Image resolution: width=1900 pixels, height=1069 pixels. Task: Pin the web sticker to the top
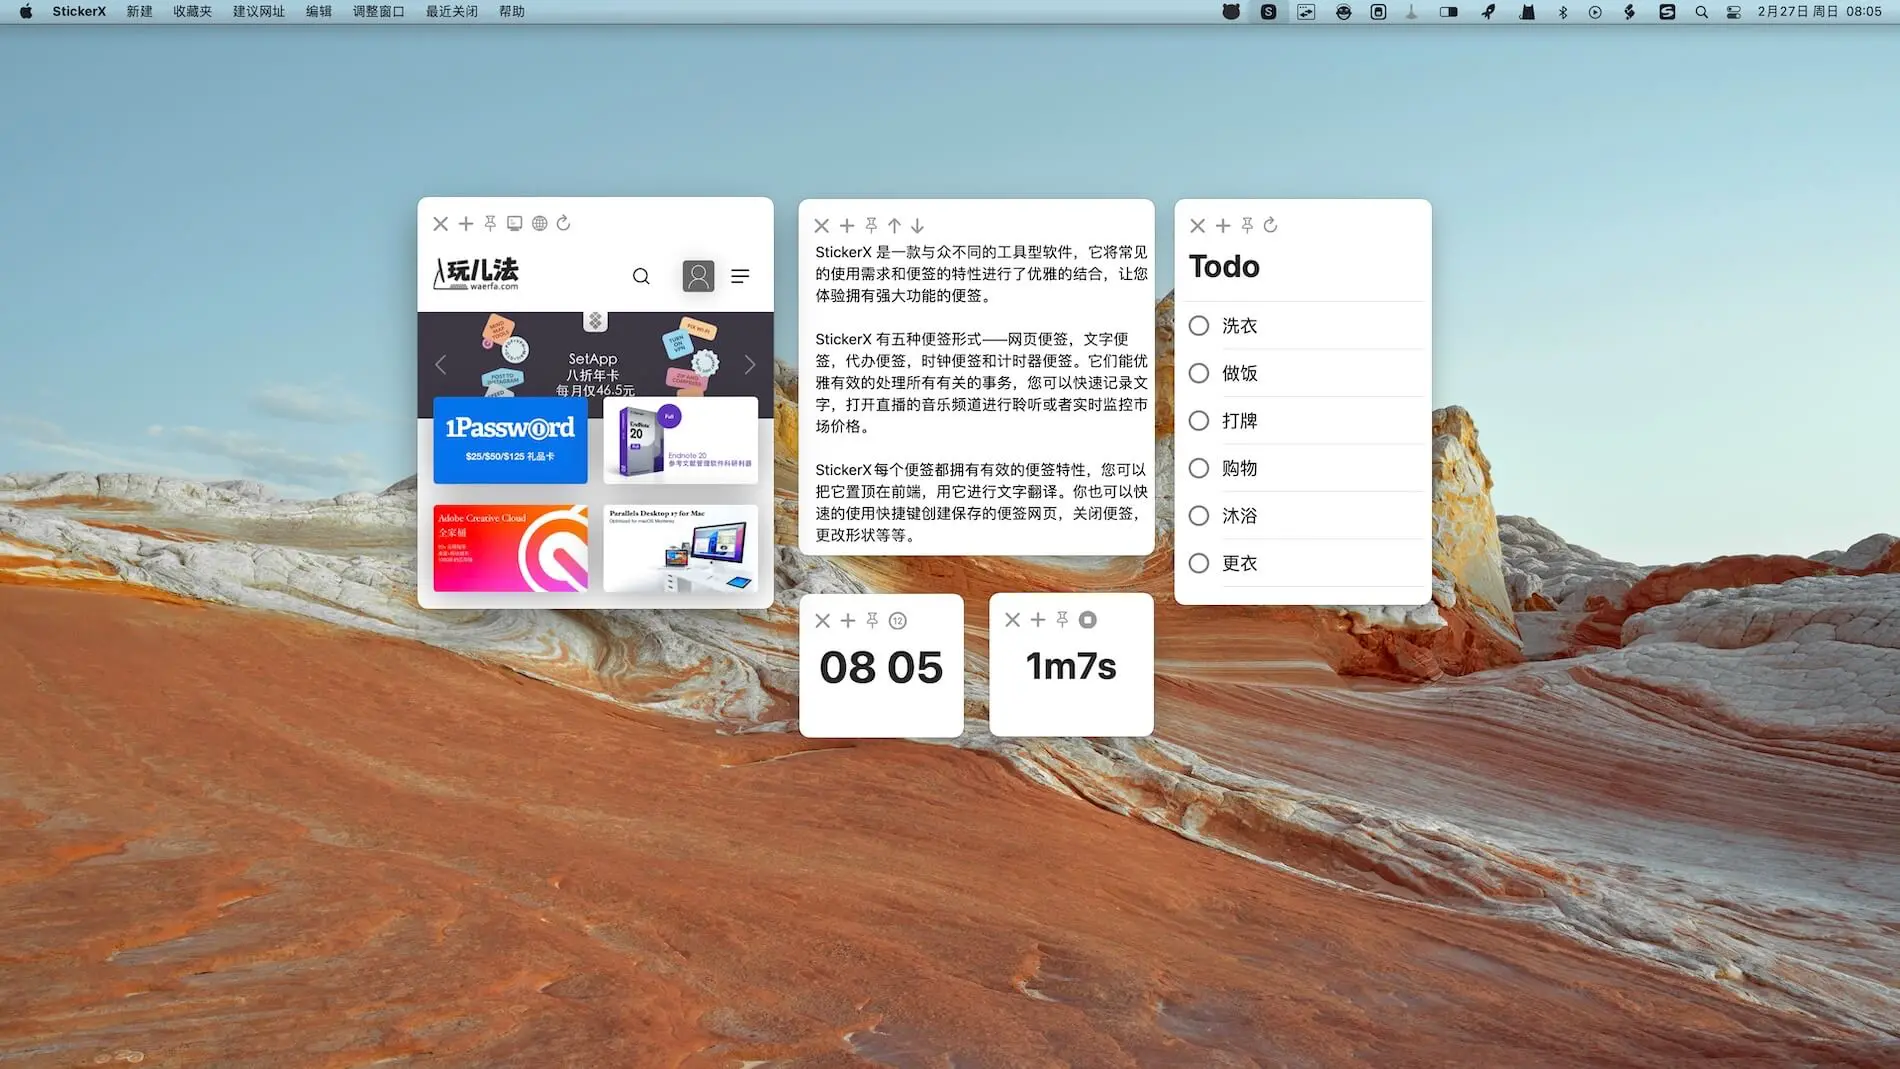490,223
